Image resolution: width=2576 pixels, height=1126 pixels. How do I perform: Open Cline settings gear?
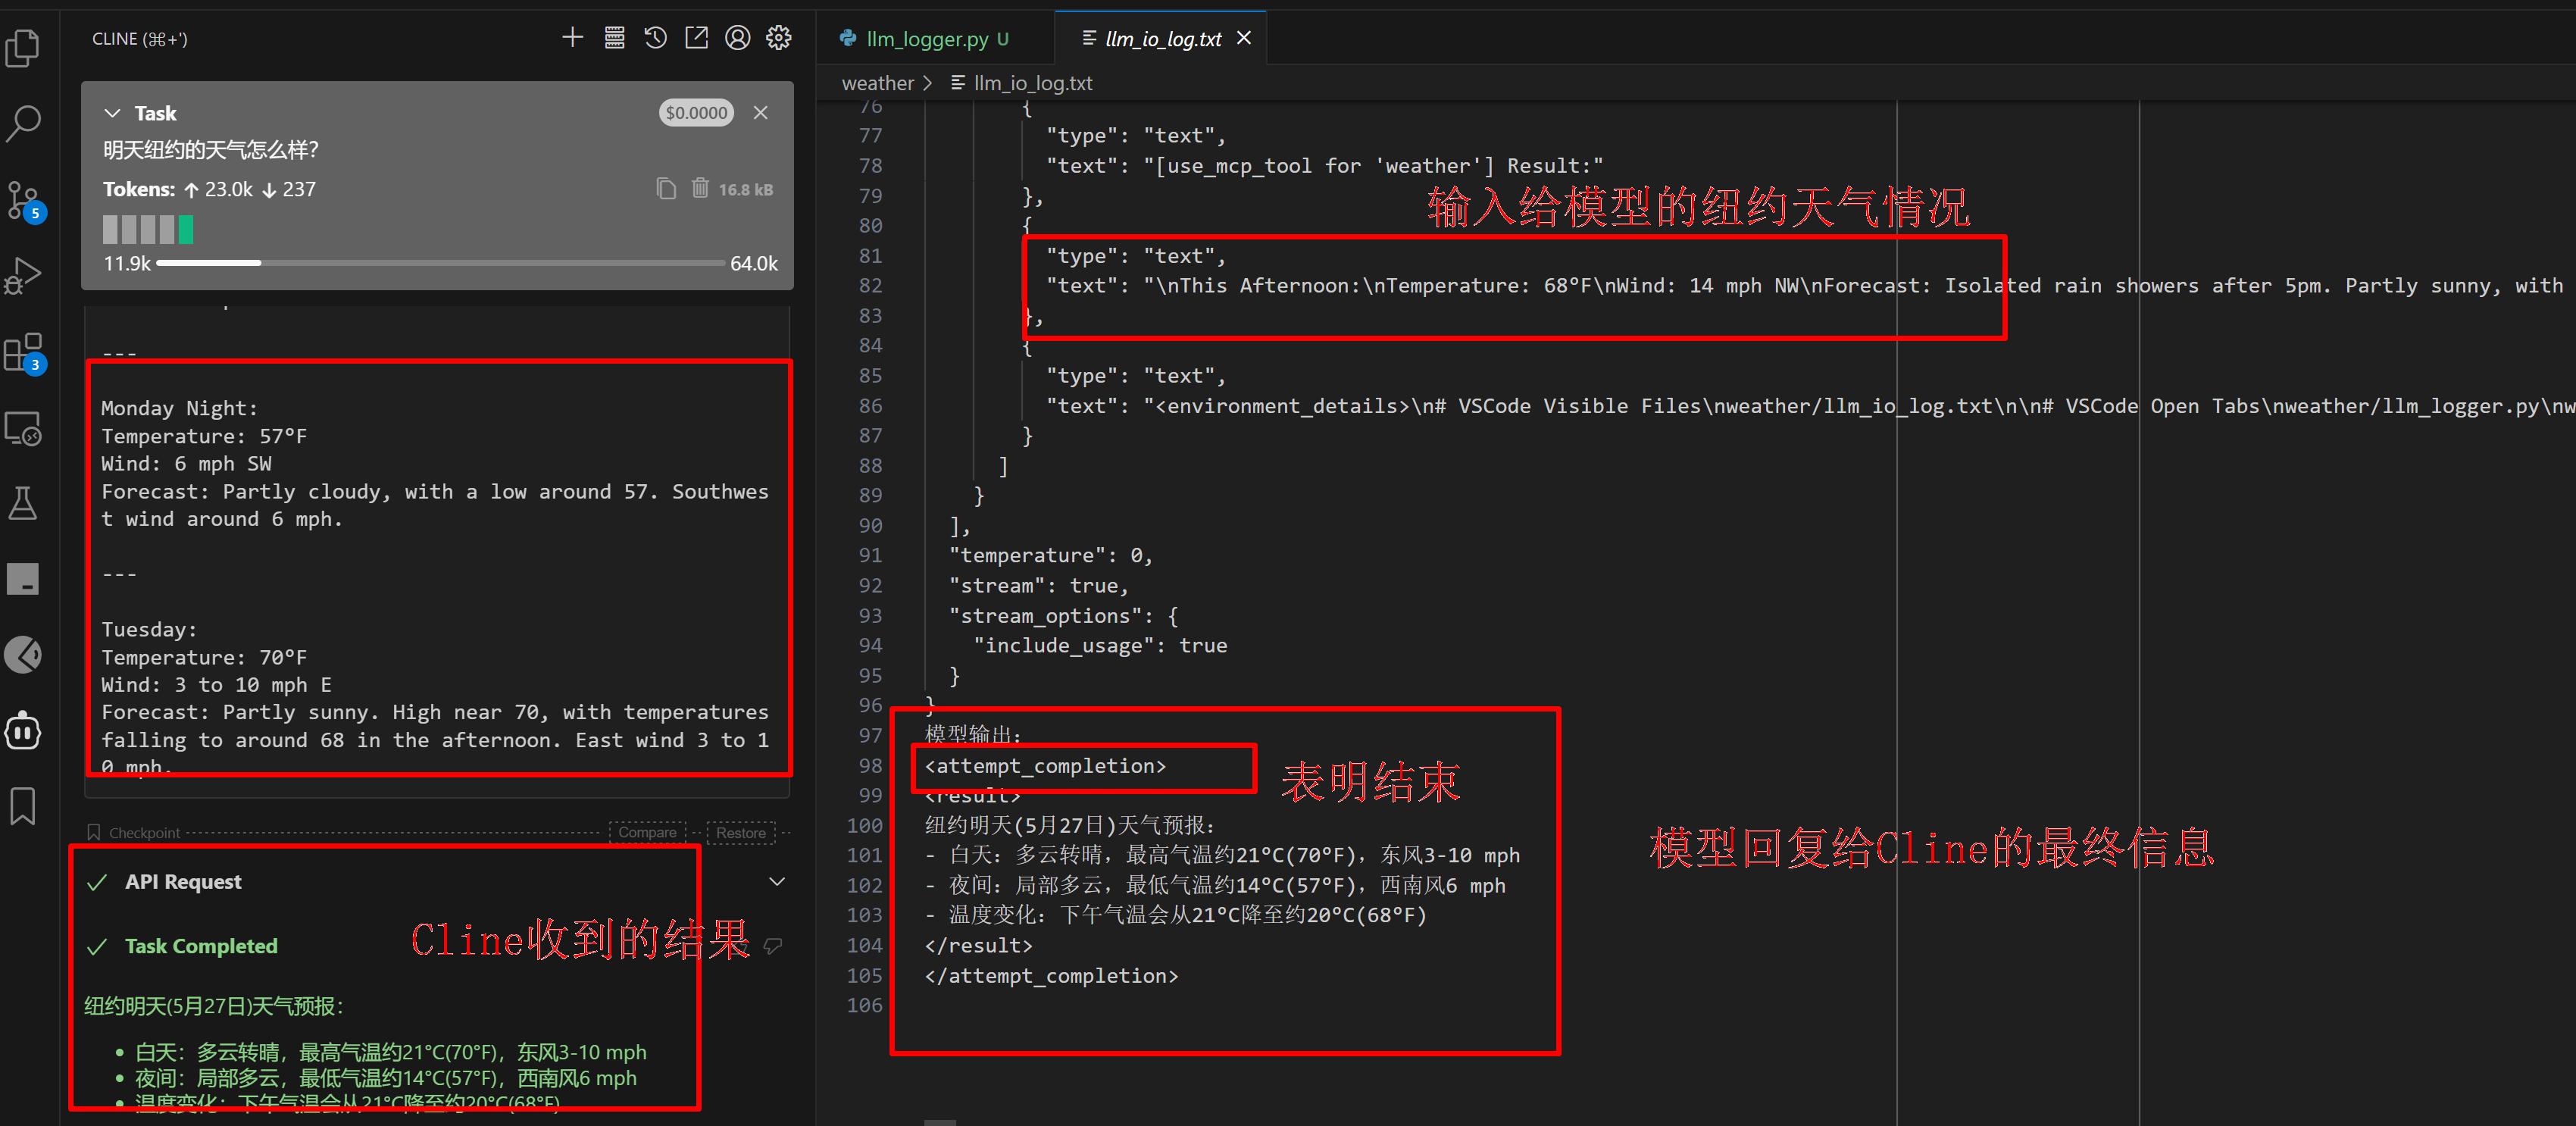[778, 38]
